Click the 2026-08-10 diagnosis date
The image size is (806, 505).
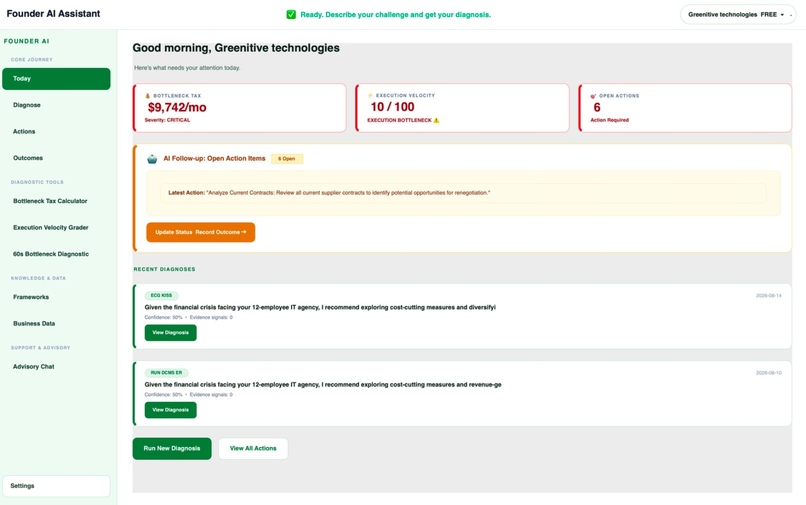[x=768, y=373]
